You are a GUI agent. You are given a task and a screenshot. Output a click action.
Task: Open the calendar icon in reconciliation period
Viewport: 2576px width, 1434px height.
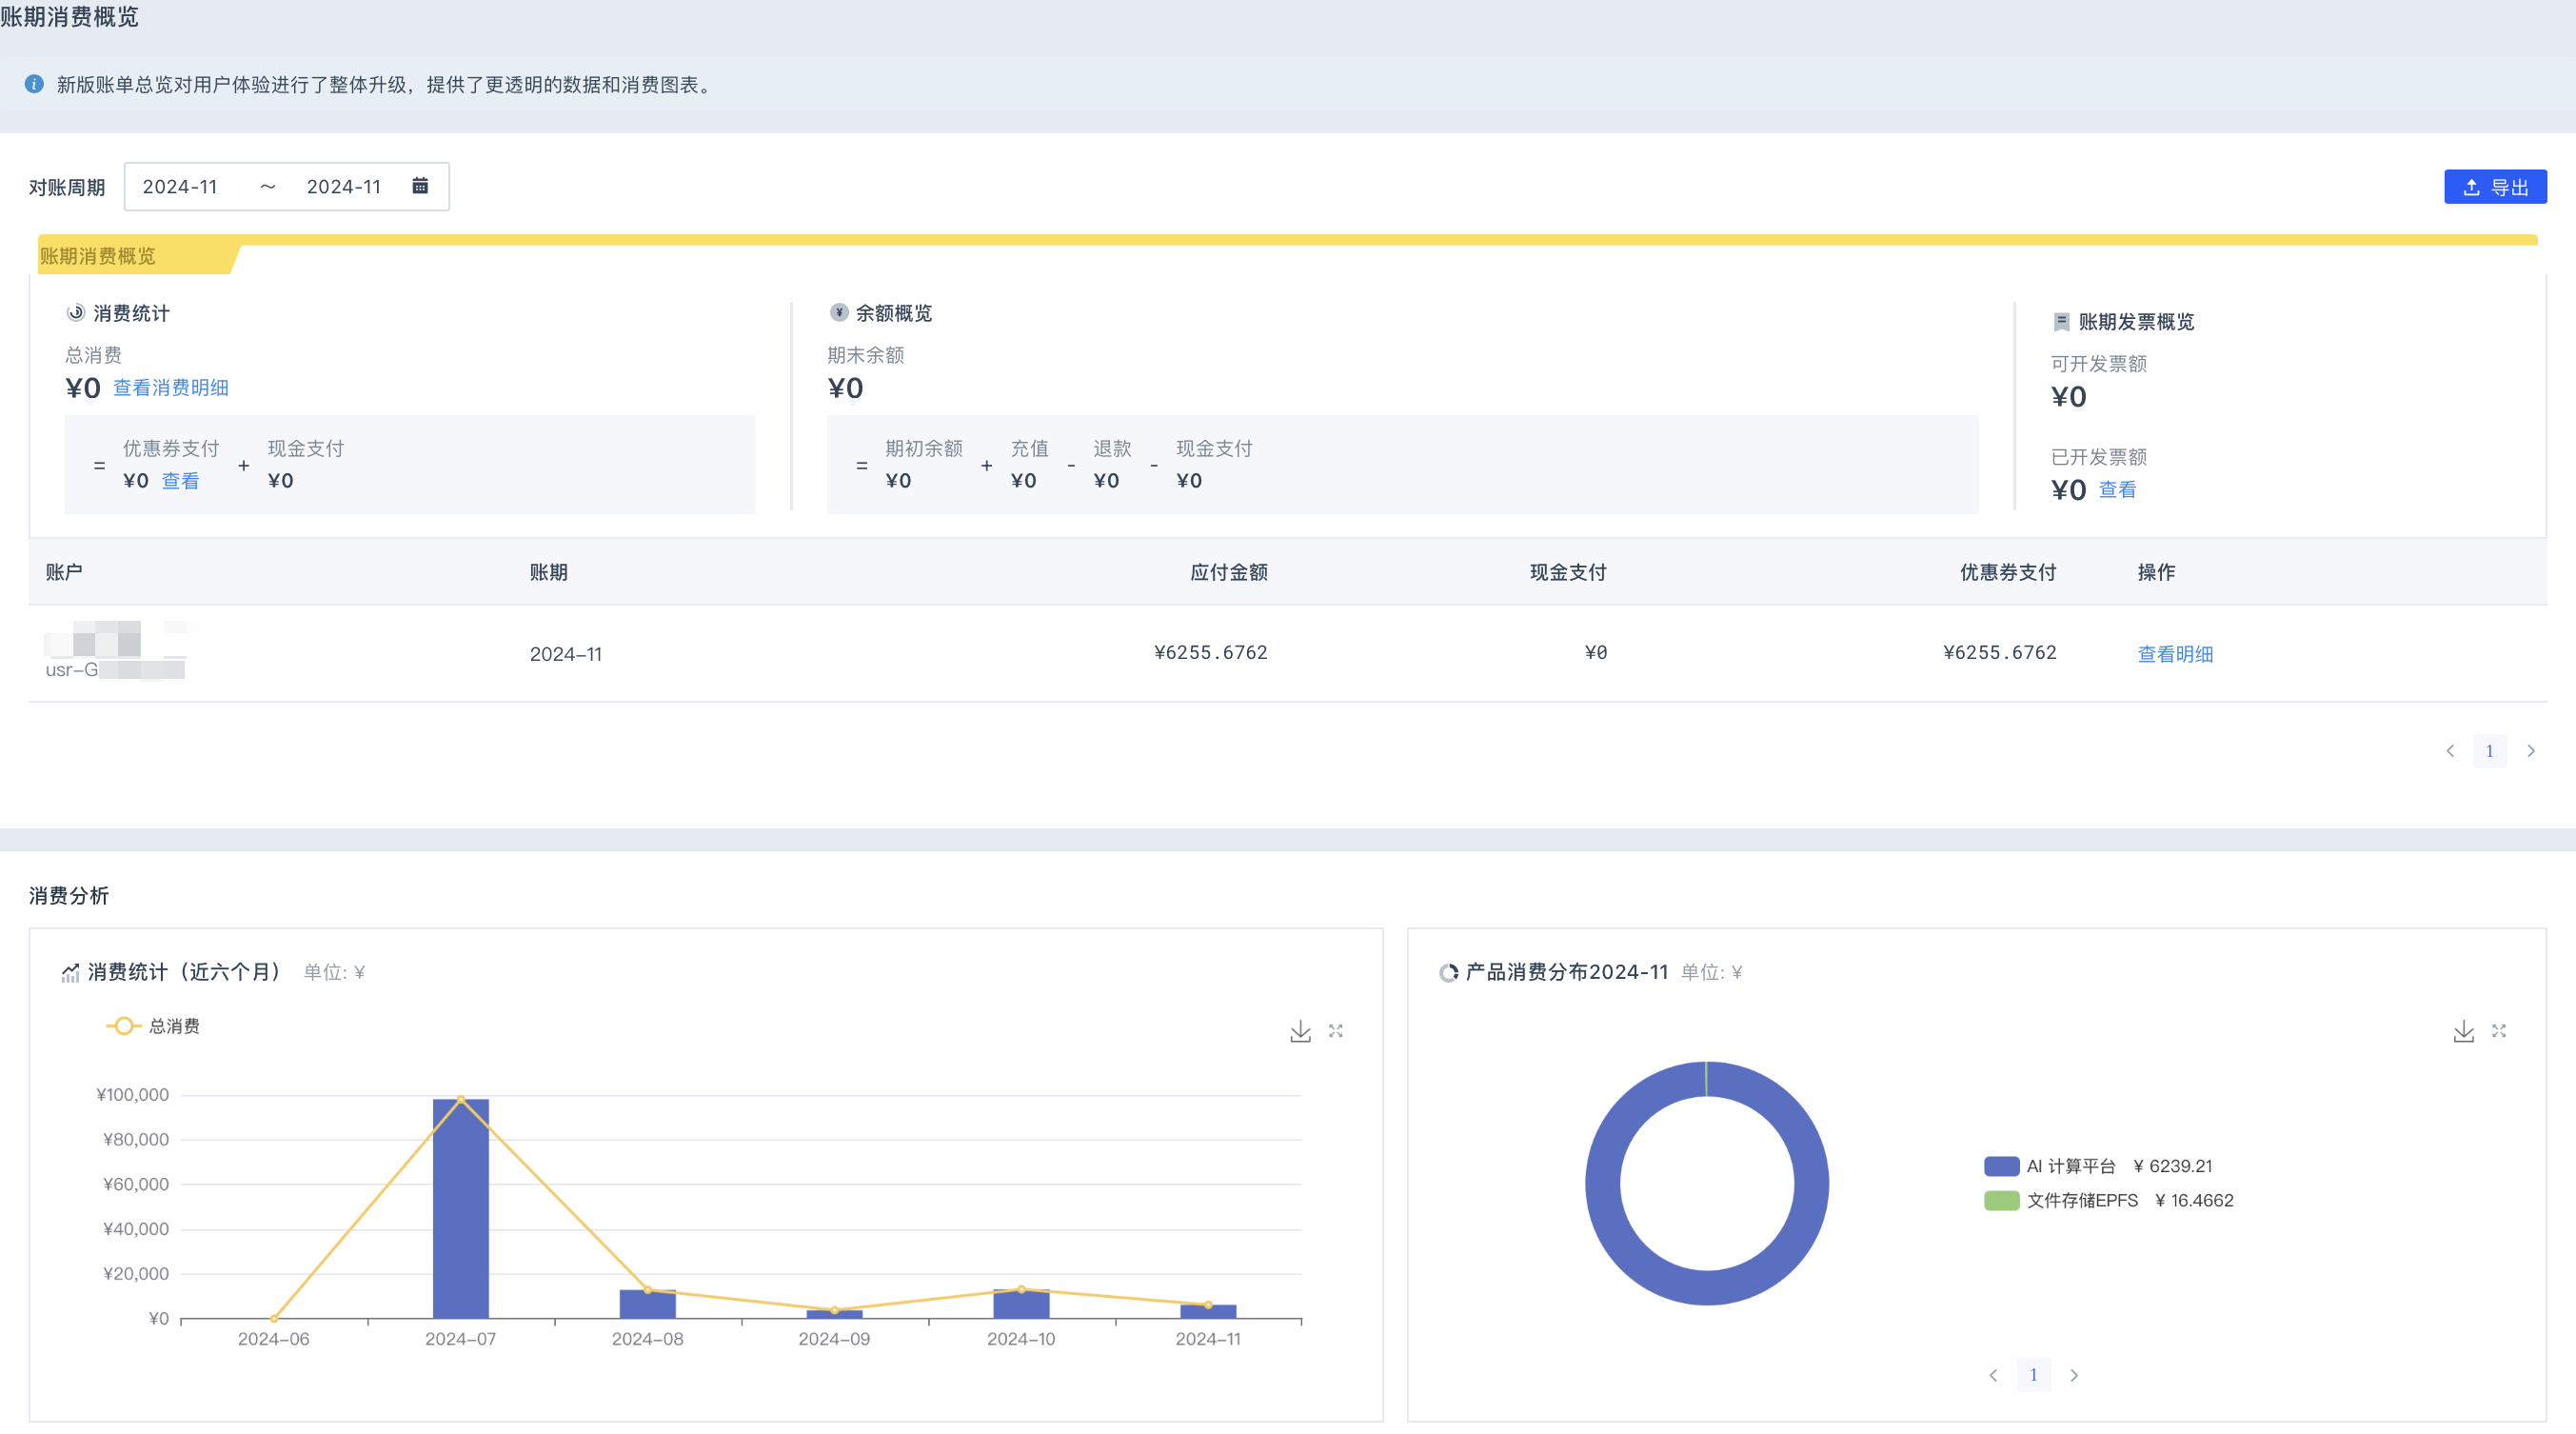420,186
